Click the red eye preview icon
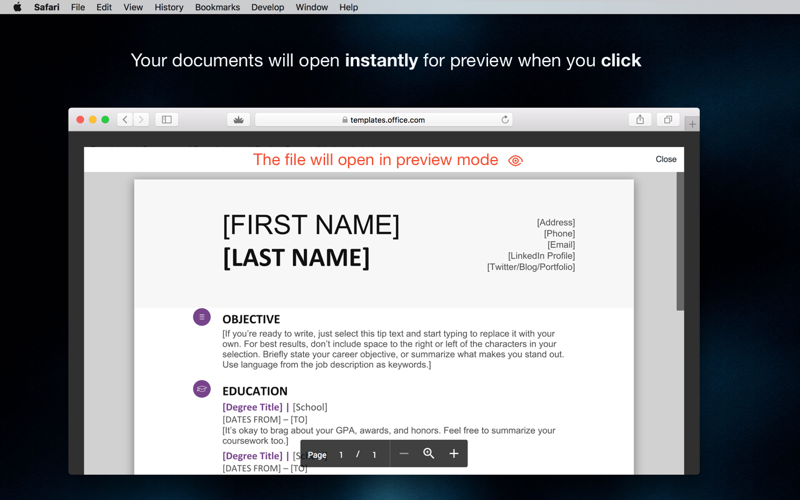Screen dimensions: 800x500 coord(515,160)
